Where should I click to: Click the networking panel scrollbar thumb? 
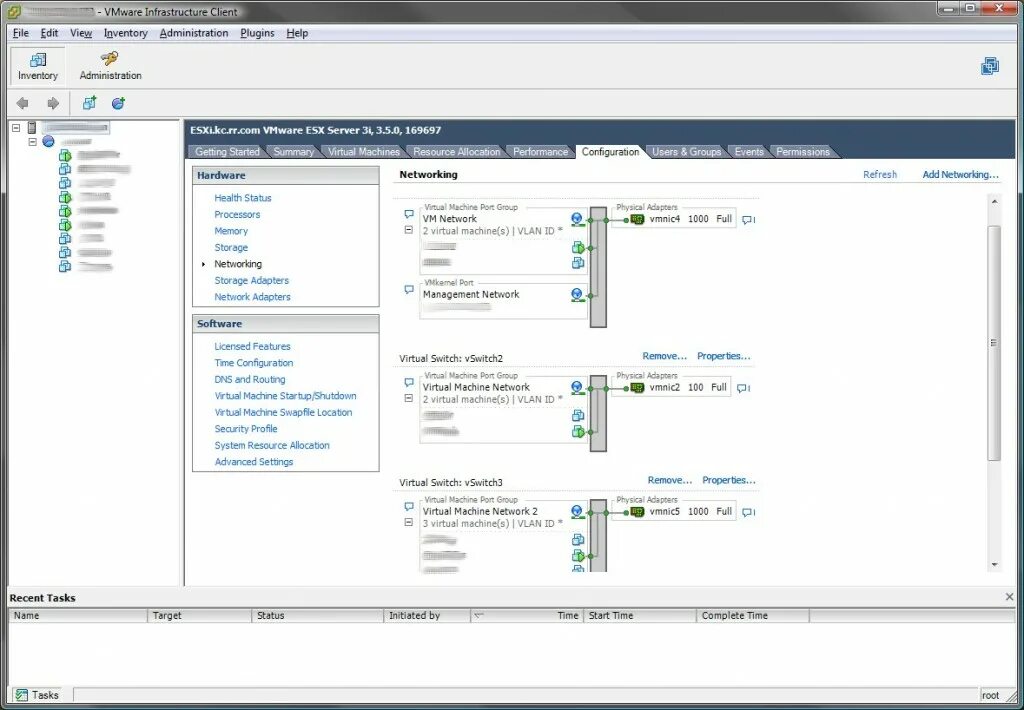[x=994, y=343]
